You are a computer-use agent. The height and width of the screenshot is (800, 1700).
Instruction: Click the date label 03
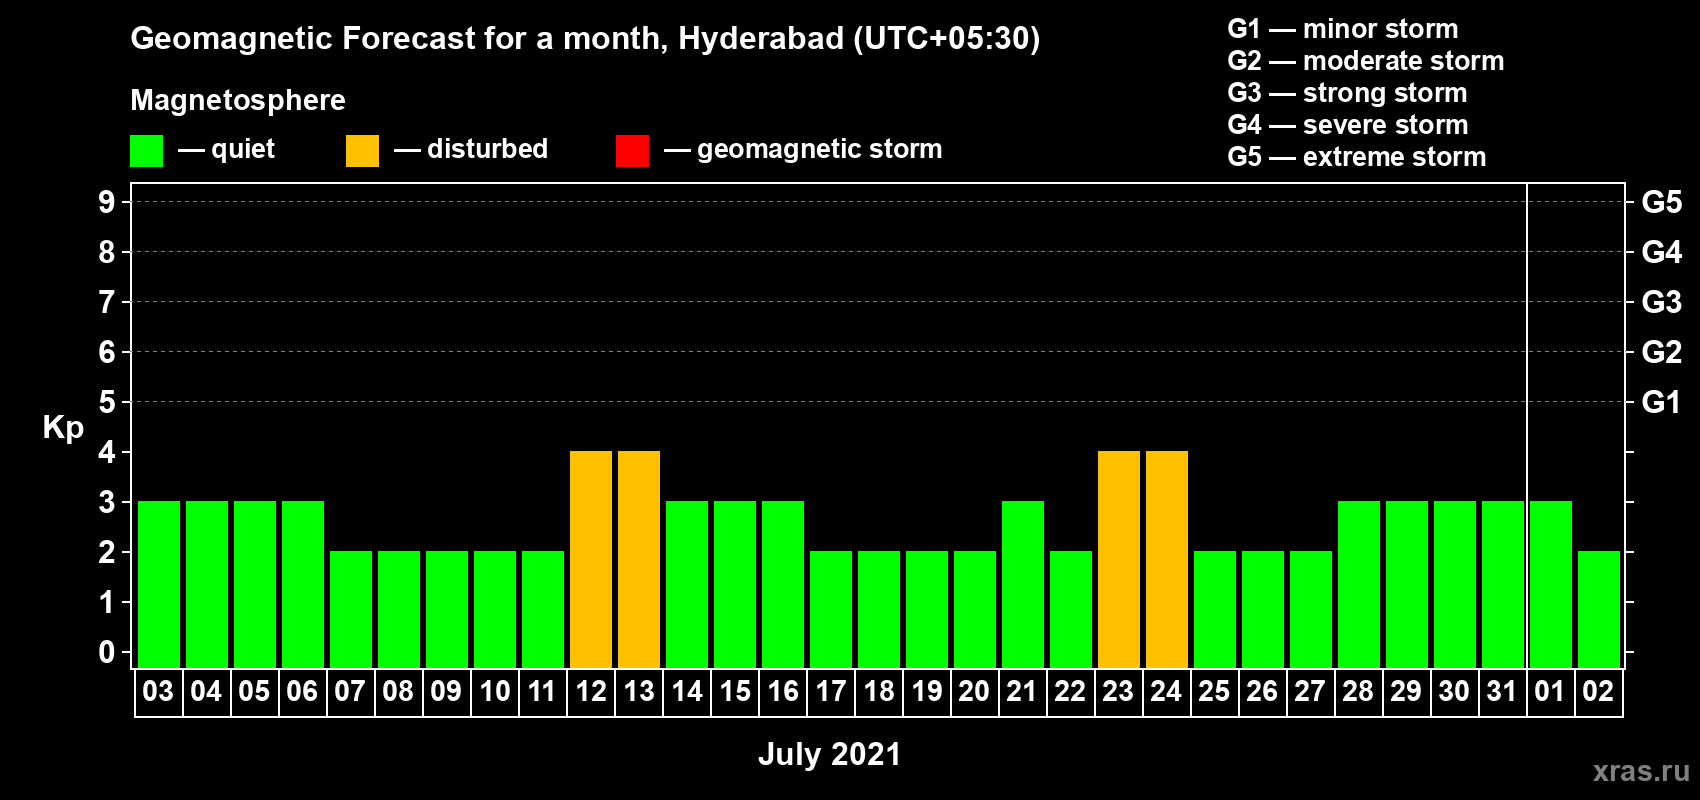(158, 691)
